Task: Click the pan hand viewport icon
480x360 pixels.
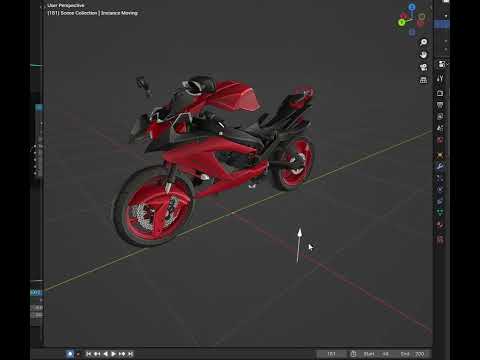Action: (x=423, y=55)
